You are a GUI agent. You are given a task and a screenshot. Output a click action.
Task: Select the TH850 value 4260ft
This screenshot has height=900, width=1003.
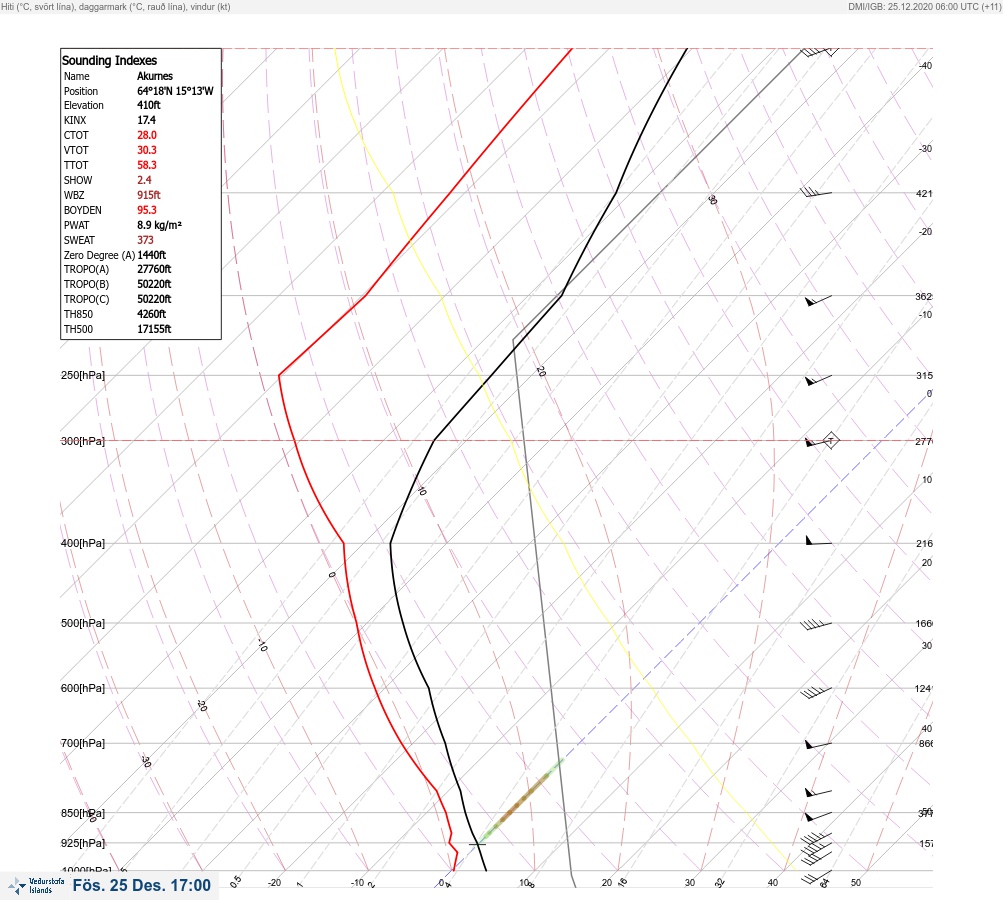pyautogui.click(x=152, y=314)
